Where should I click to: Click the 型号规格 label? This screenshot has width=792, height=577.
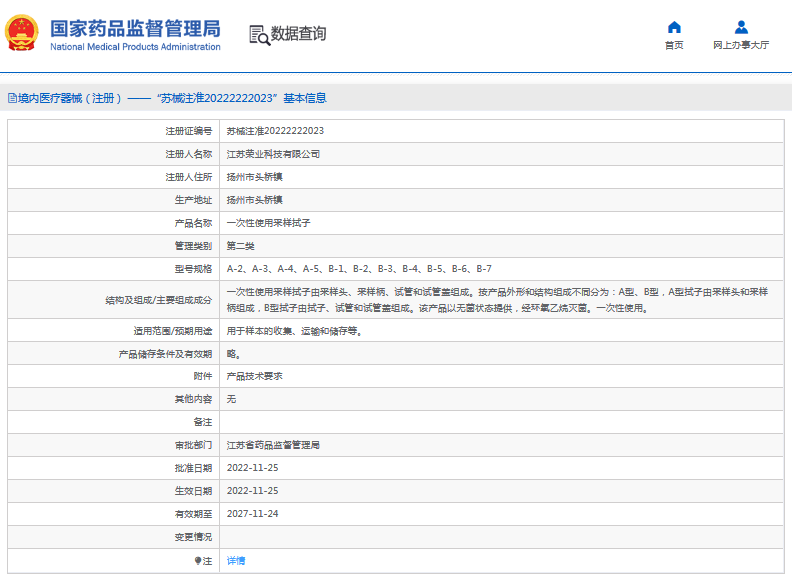[x=193, y=269]
